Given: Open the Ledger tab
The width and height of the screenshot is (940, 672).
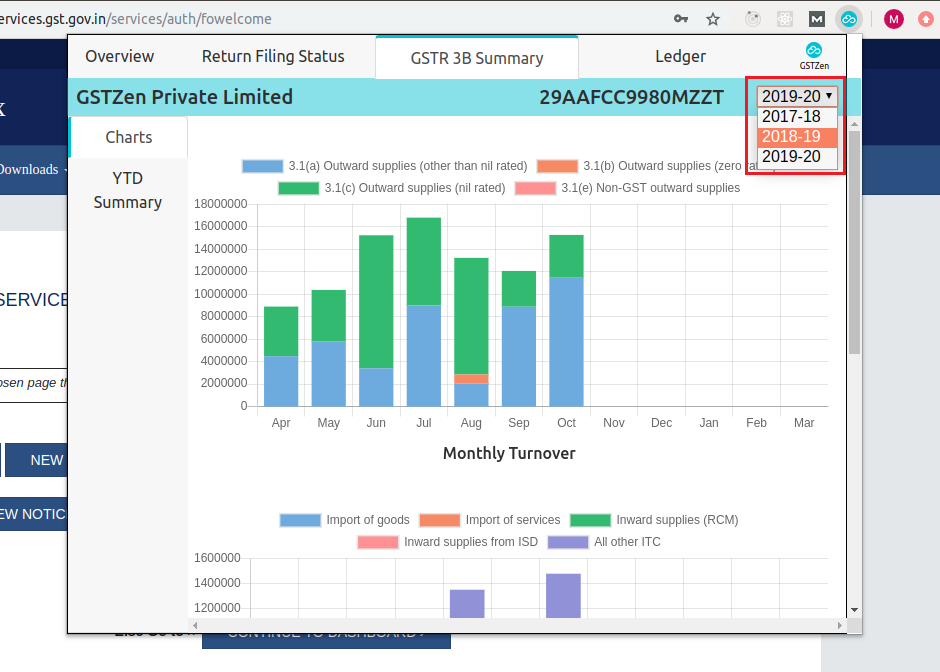Looking at the screenshot, I should tap(680, 56).
